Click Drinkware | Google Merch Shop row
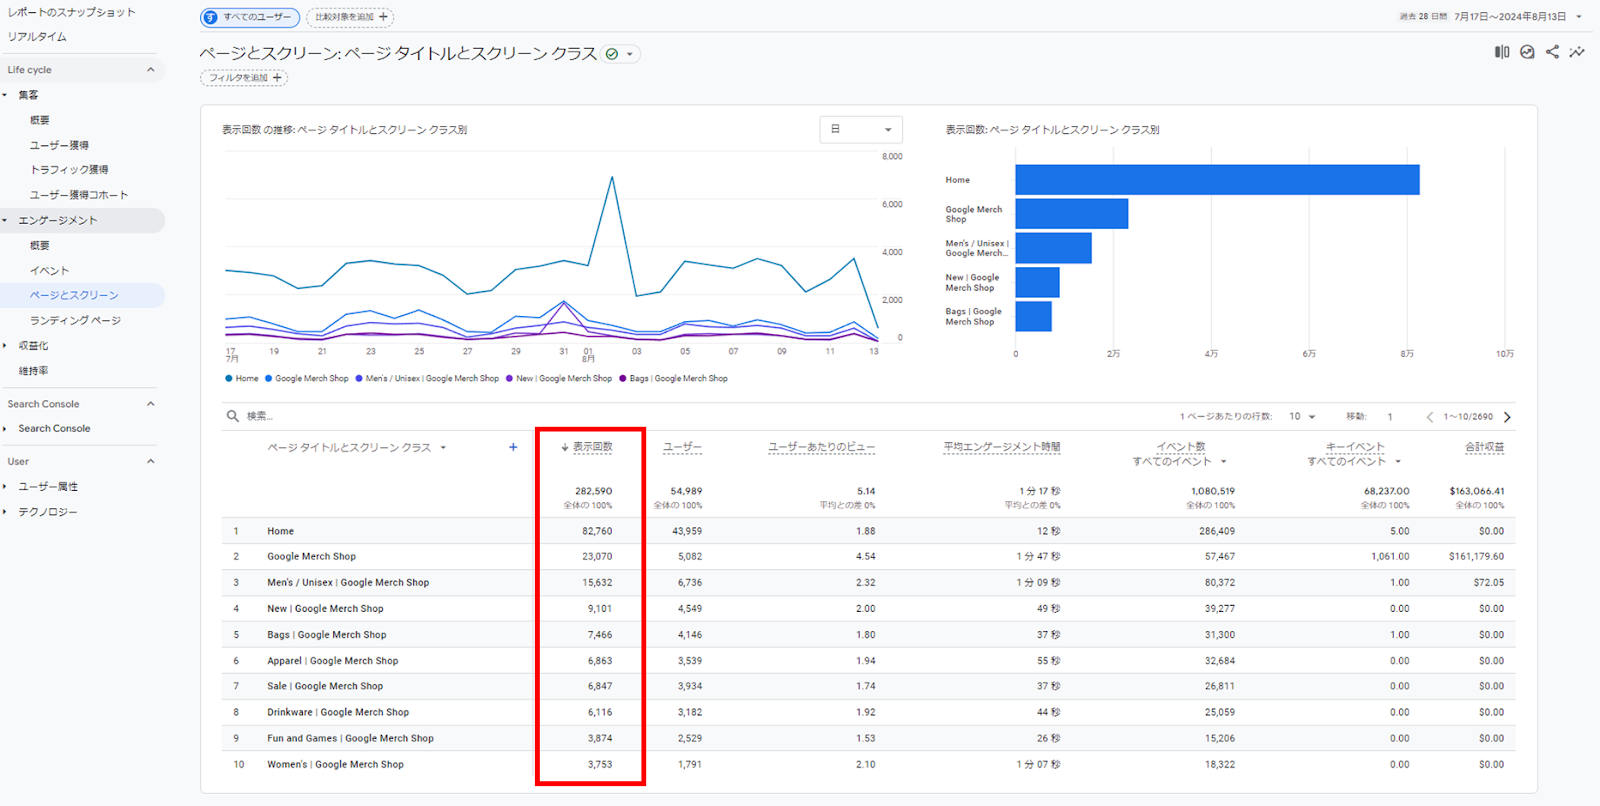Screen dimensions: 1600x806 click(x=338, y=713)
